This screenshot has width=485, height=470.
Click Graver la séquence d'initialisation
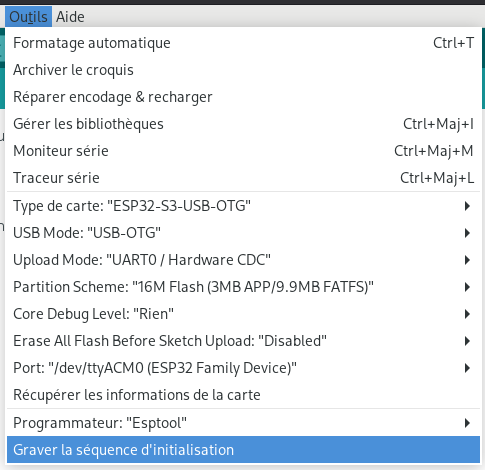[x=243, y=450]
